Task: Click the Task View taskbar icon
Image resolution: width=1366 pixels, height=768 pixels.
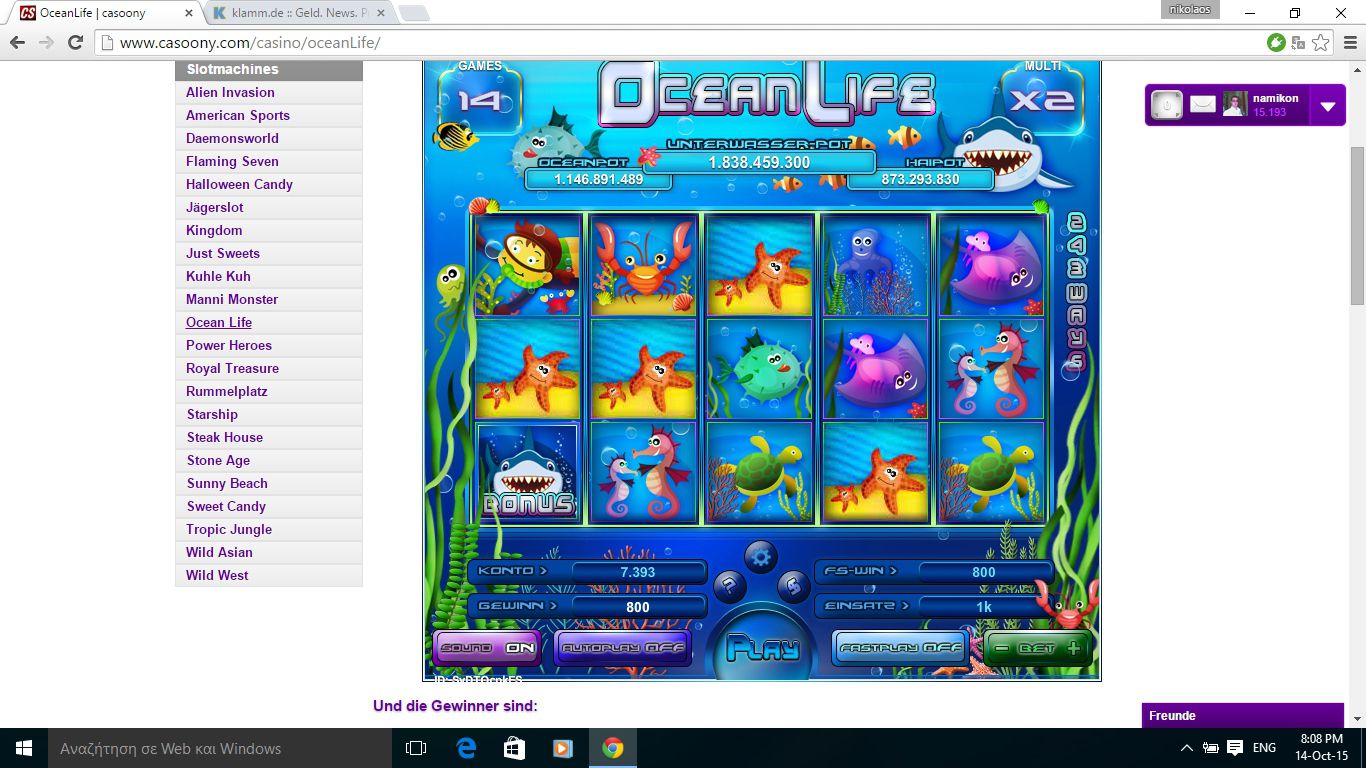Action: point(416,748)
